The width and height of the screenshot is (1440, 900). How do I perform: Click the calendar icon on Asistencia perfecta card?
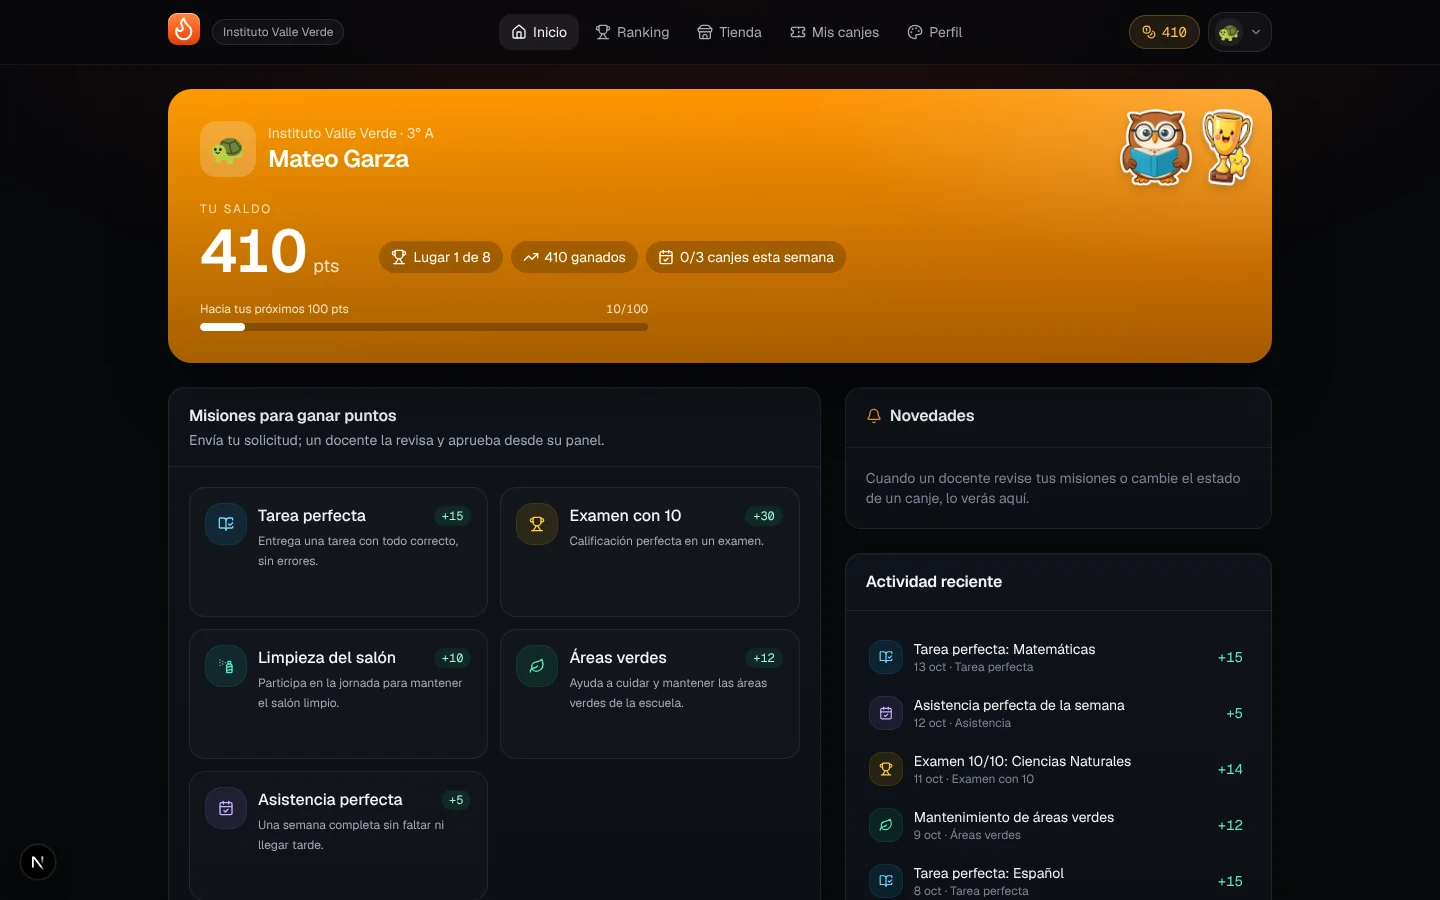coord(226,808)
